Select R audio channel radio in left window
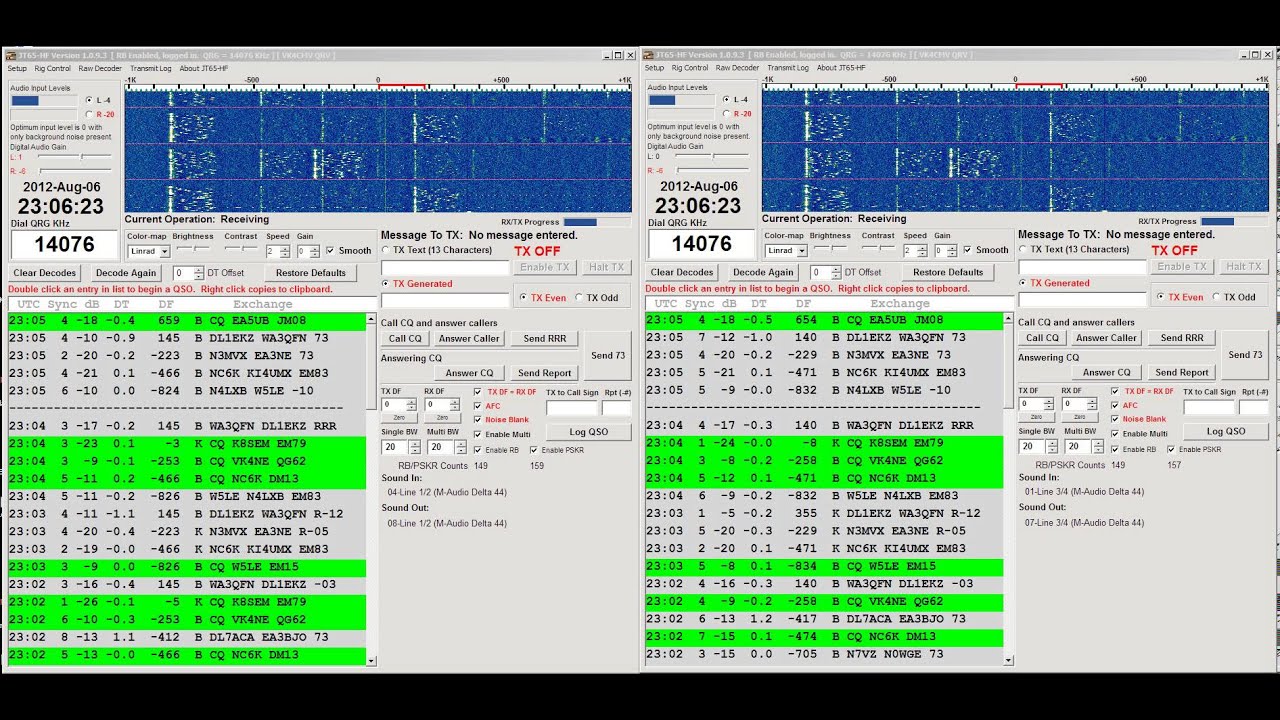The image size is (1280, 720). [89, 114]
